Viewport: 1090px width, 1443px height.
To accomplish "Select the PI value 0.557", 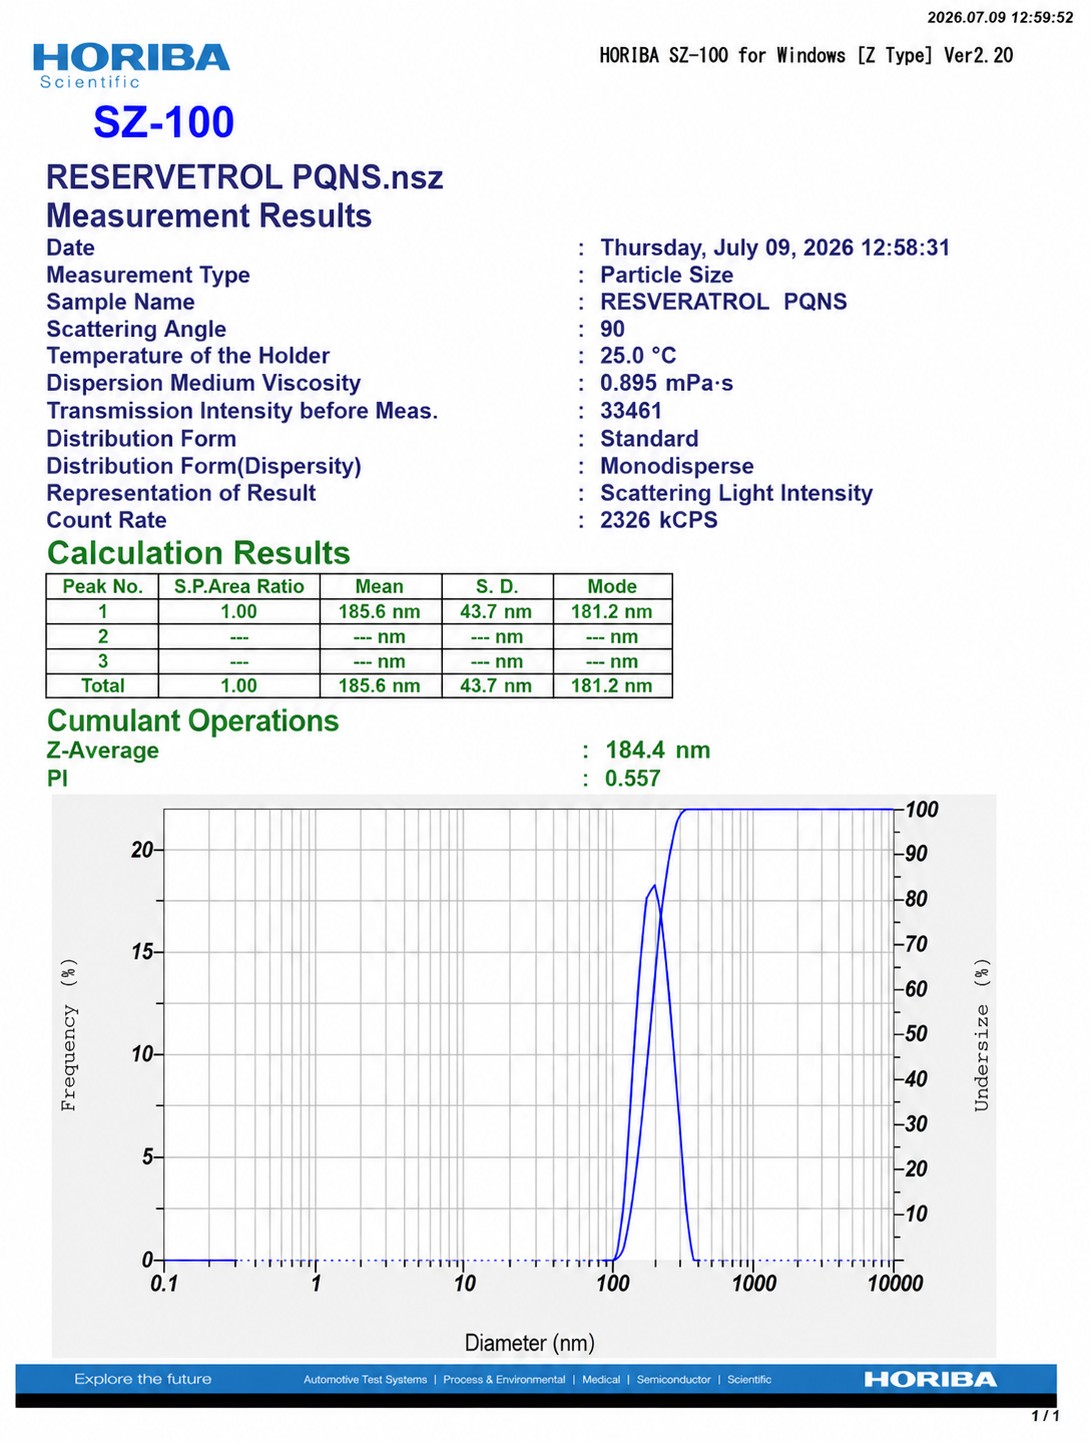I will tap(633, 778).
